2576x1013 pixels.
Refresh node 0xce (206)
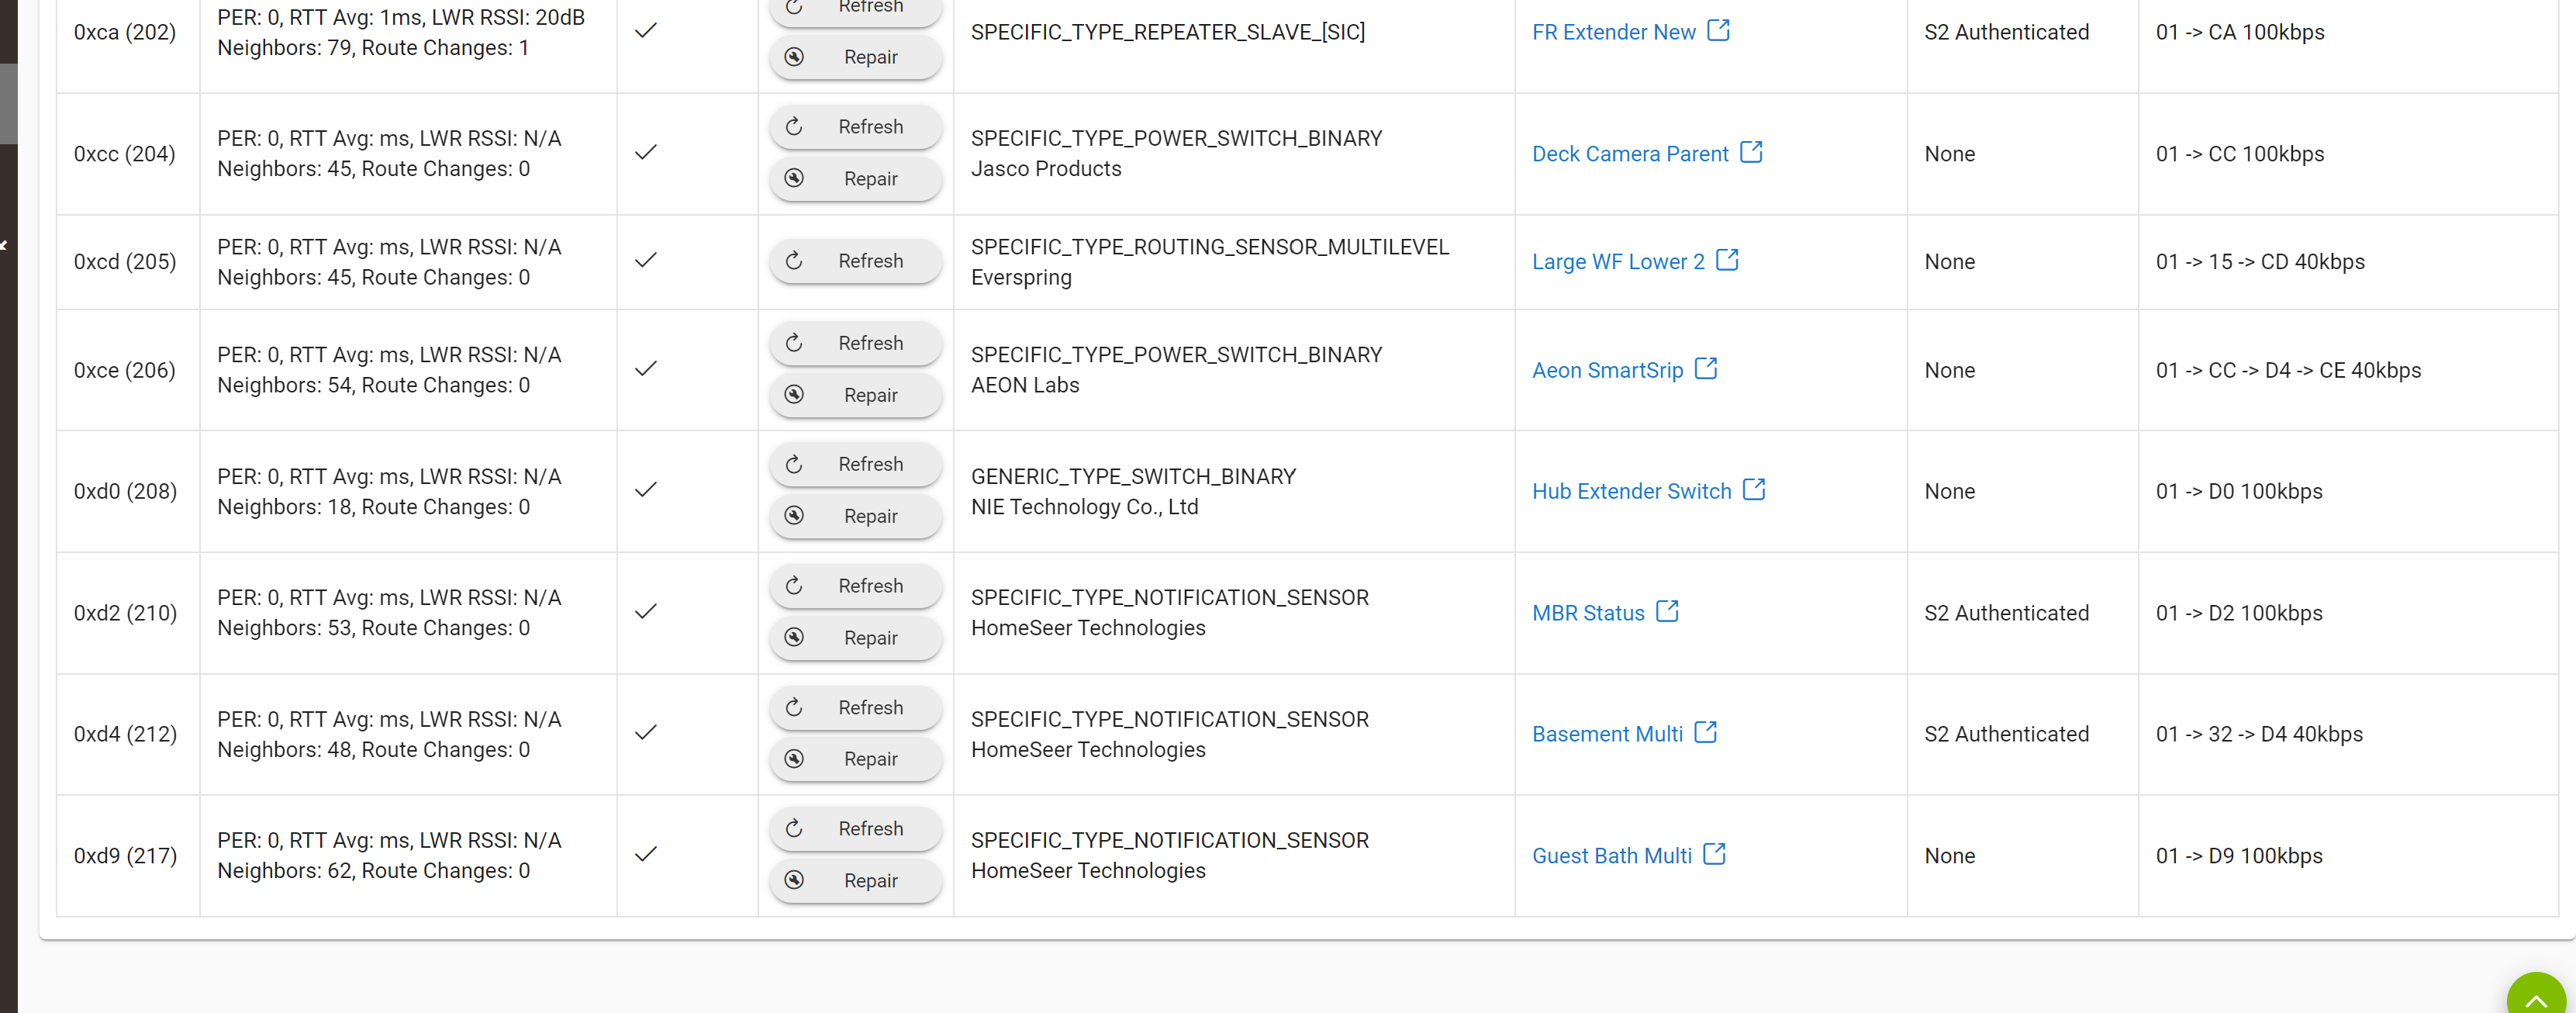tap(856, 342)
